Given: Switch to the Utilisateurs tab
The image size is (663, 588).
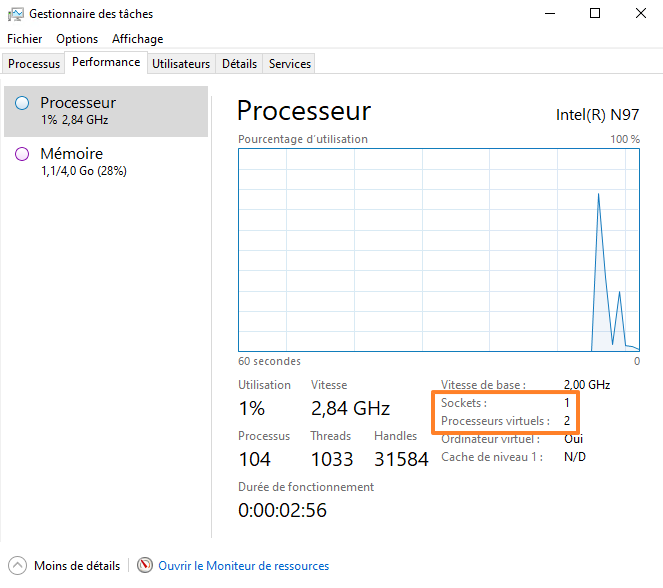Looking at the screenshot, I should (x=181, y=64).
